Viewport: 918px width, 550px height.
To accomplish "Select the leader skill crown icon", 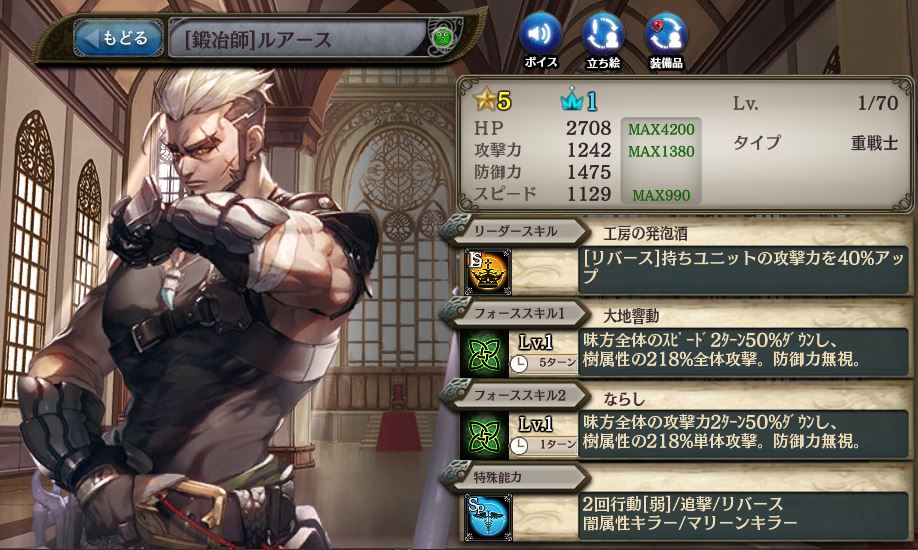I will coord(488,272).
